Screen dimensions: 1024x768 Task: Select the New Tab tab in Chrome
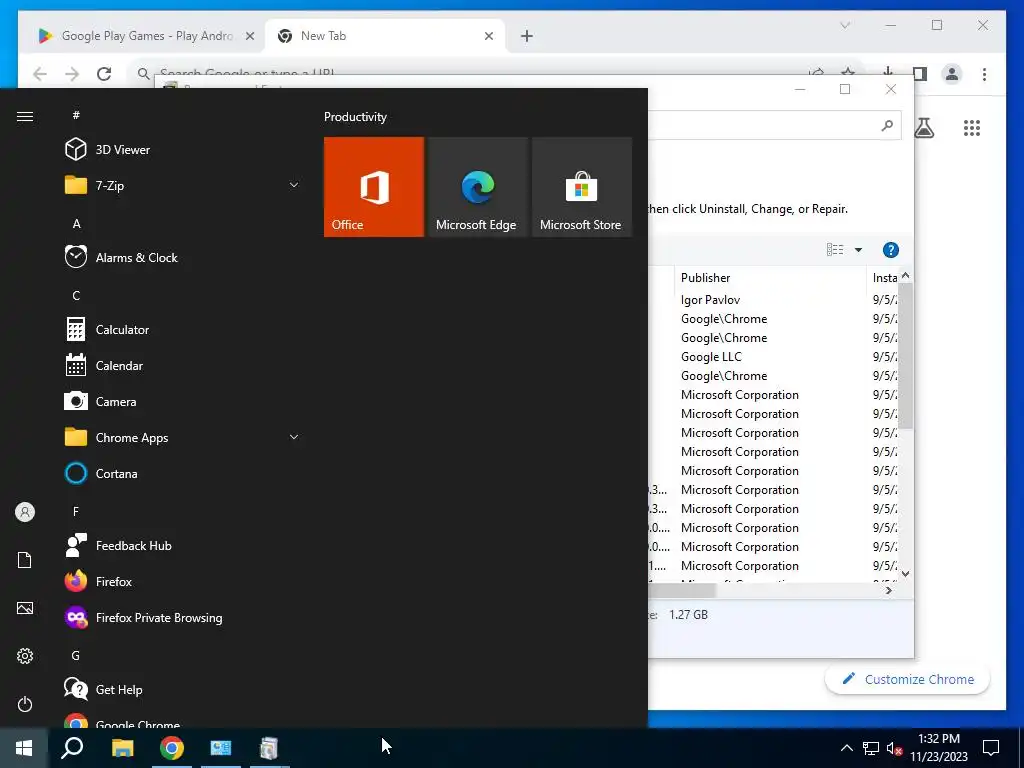click(x=384, y=36)
